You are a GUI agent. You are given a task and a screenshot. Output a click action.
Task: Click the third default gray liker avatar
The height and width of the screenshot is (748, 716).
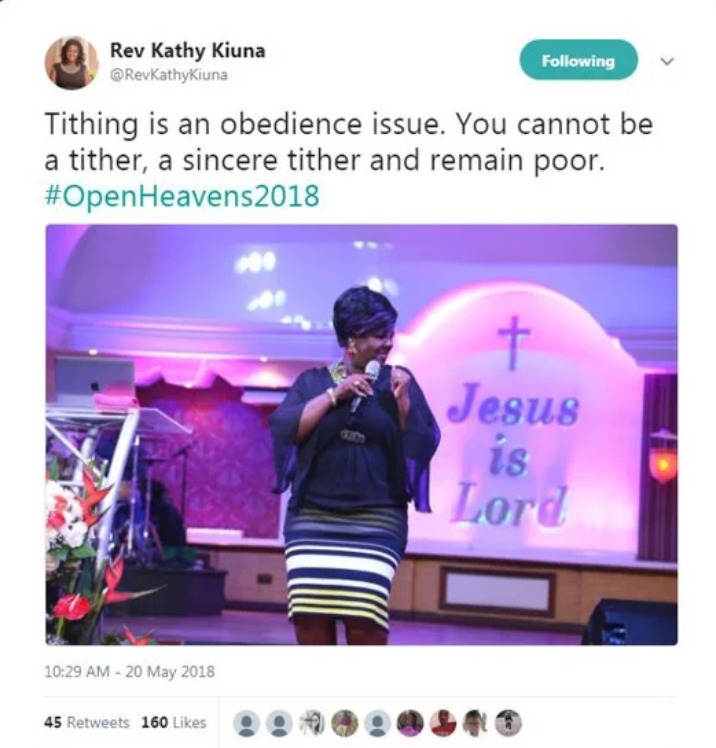(x=377, y=723)
